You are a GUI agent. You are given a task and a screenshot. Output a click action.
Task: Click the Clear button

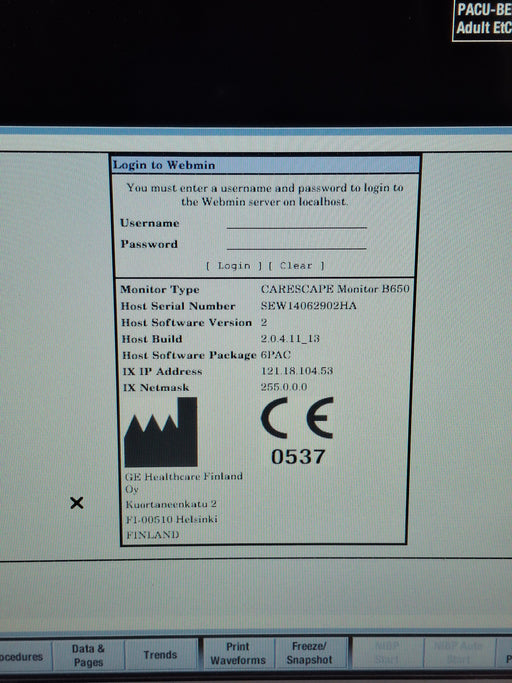pos(296,266)
